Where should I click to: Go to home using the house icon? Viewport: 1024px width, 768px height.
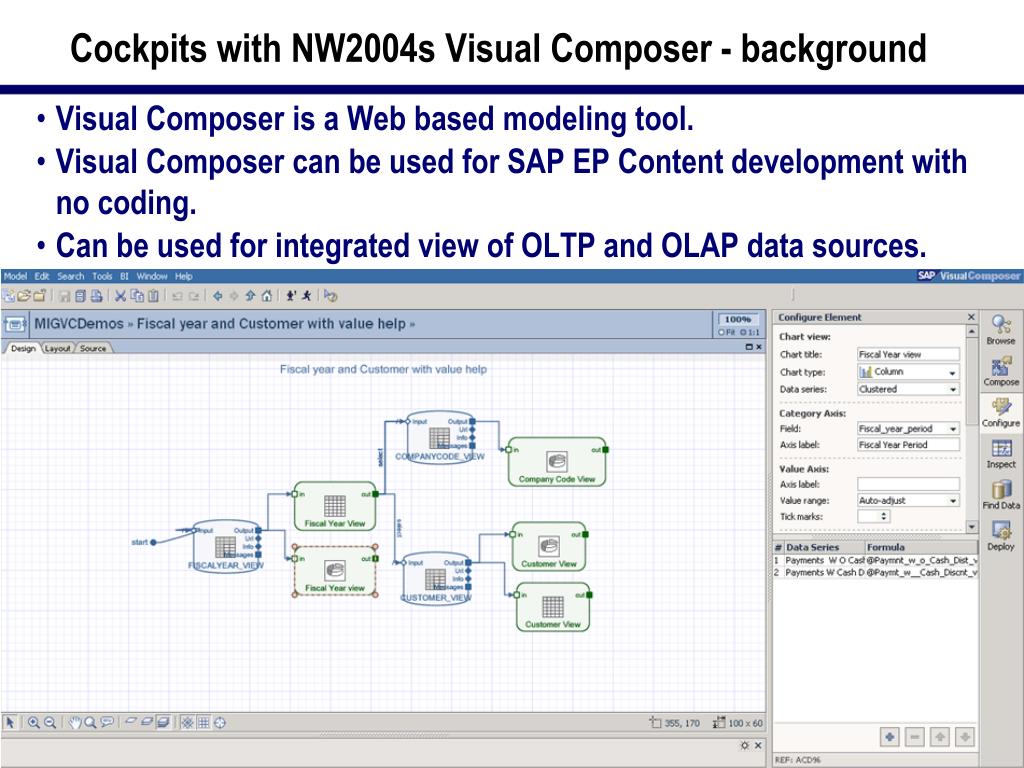pyautogui.click(x=266, y=296)
